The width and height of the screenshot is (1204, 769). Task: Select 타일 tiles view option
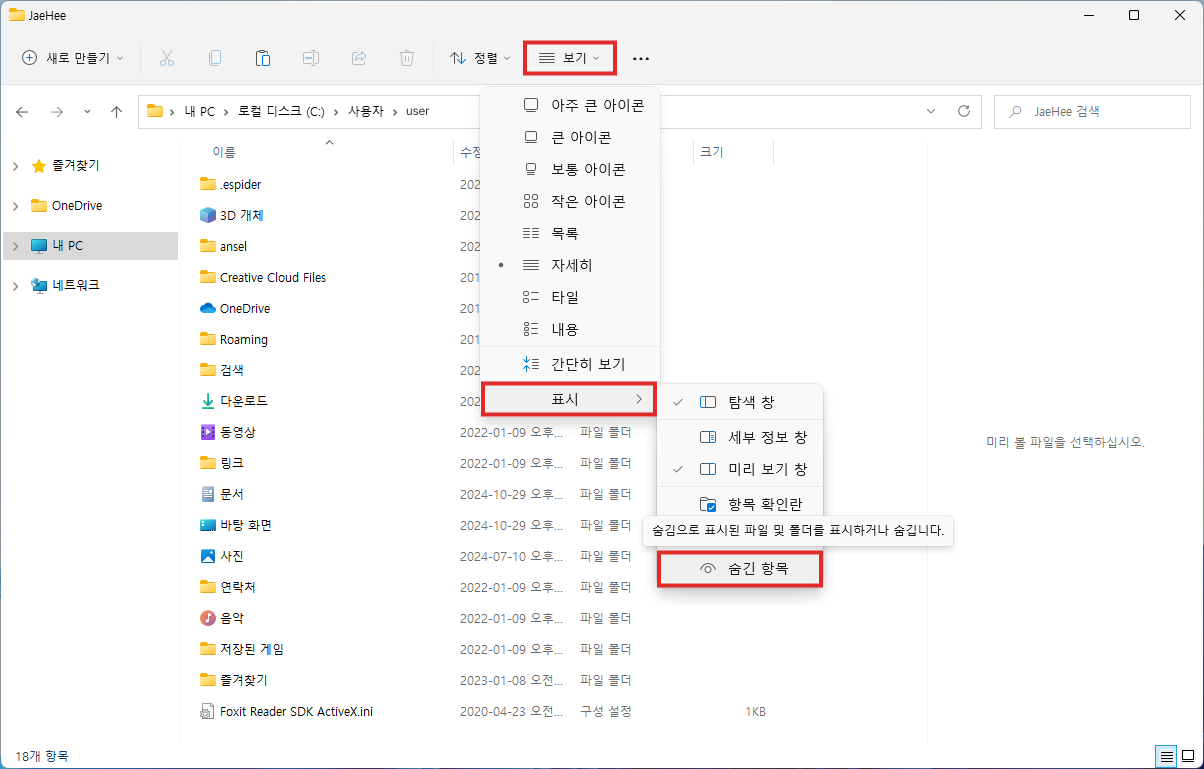pos(570,297)
